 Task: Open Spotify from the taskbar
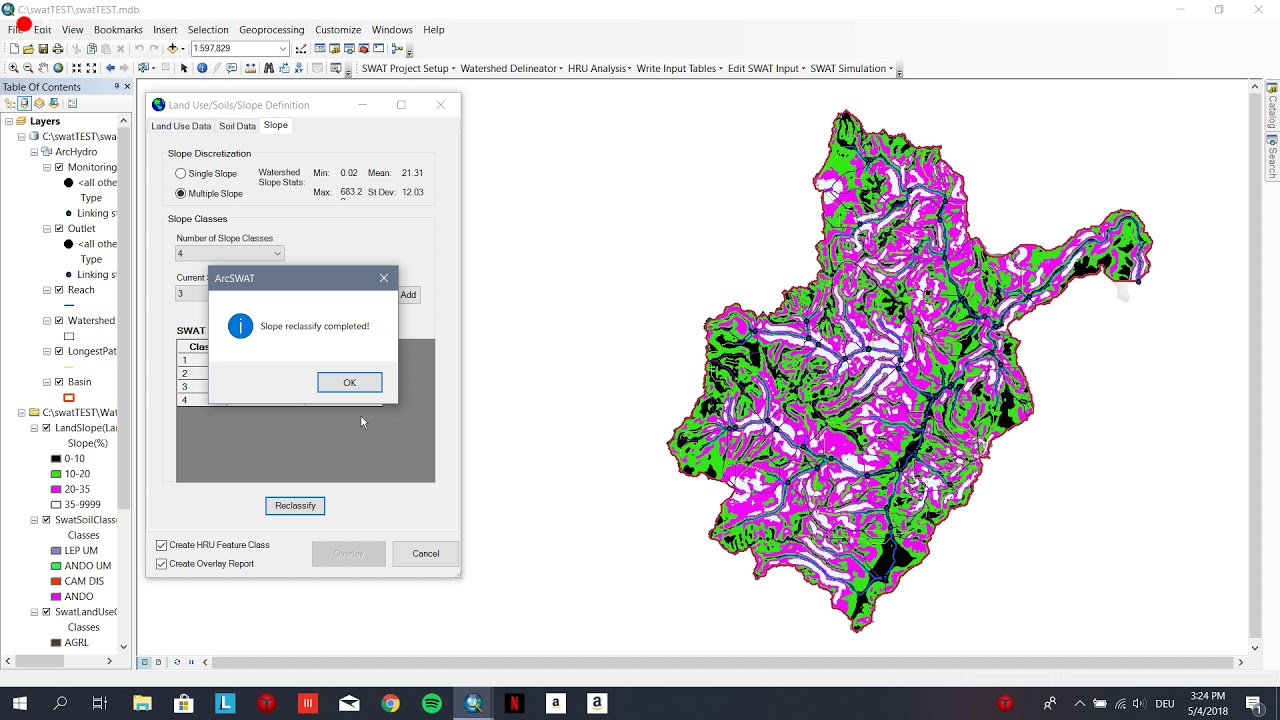[432, 704]
